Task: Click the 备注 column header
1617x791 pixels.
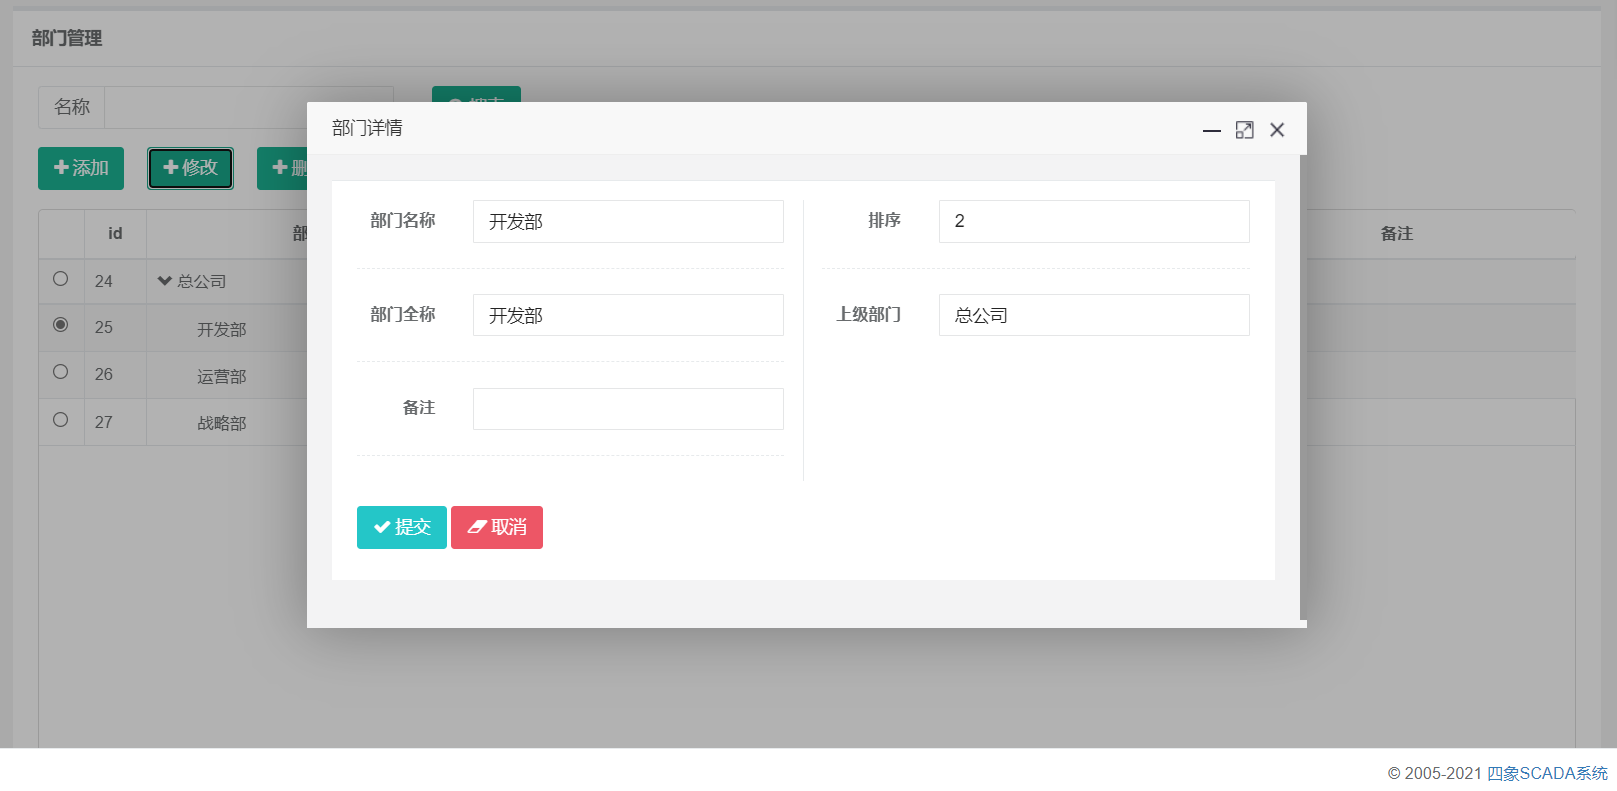Action: (x=1396, y=234)
